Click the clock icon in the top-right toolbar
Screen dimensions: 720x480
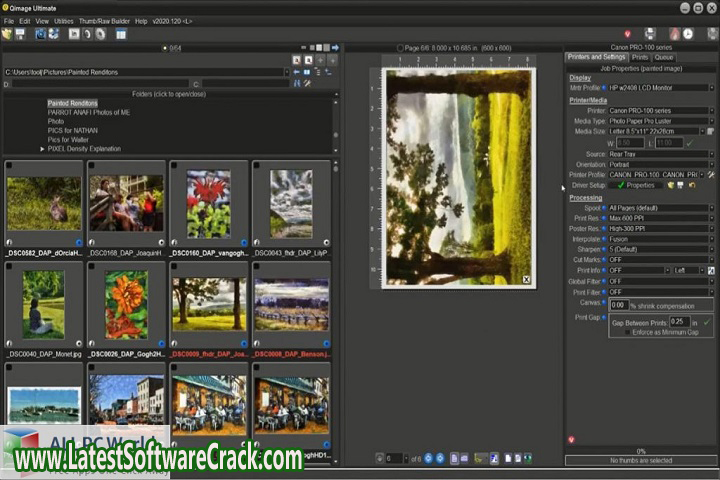(689, 34)
